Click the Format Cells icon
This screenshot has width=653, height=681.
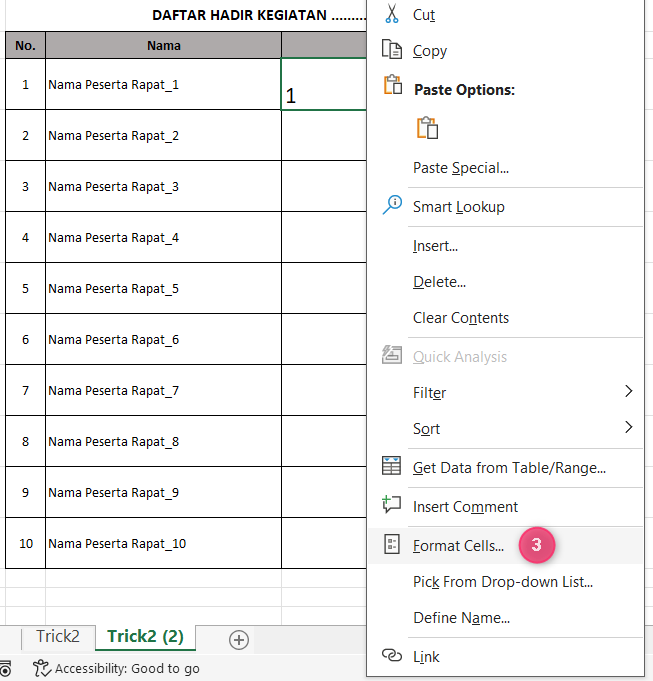tap(392, 545)
